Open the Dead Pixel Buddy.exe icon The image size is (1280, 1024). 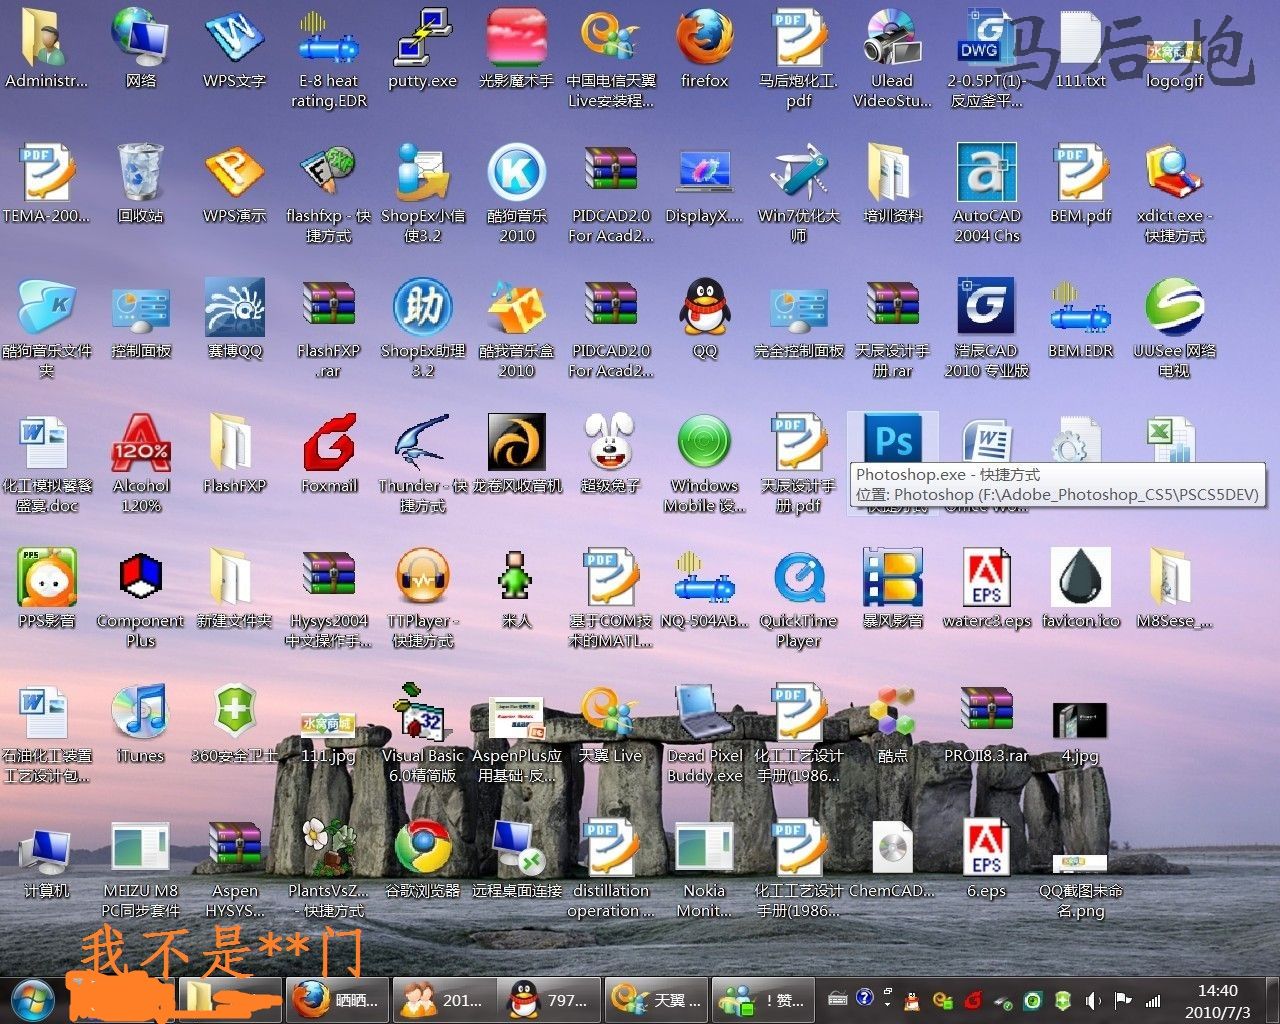[705, 712]
